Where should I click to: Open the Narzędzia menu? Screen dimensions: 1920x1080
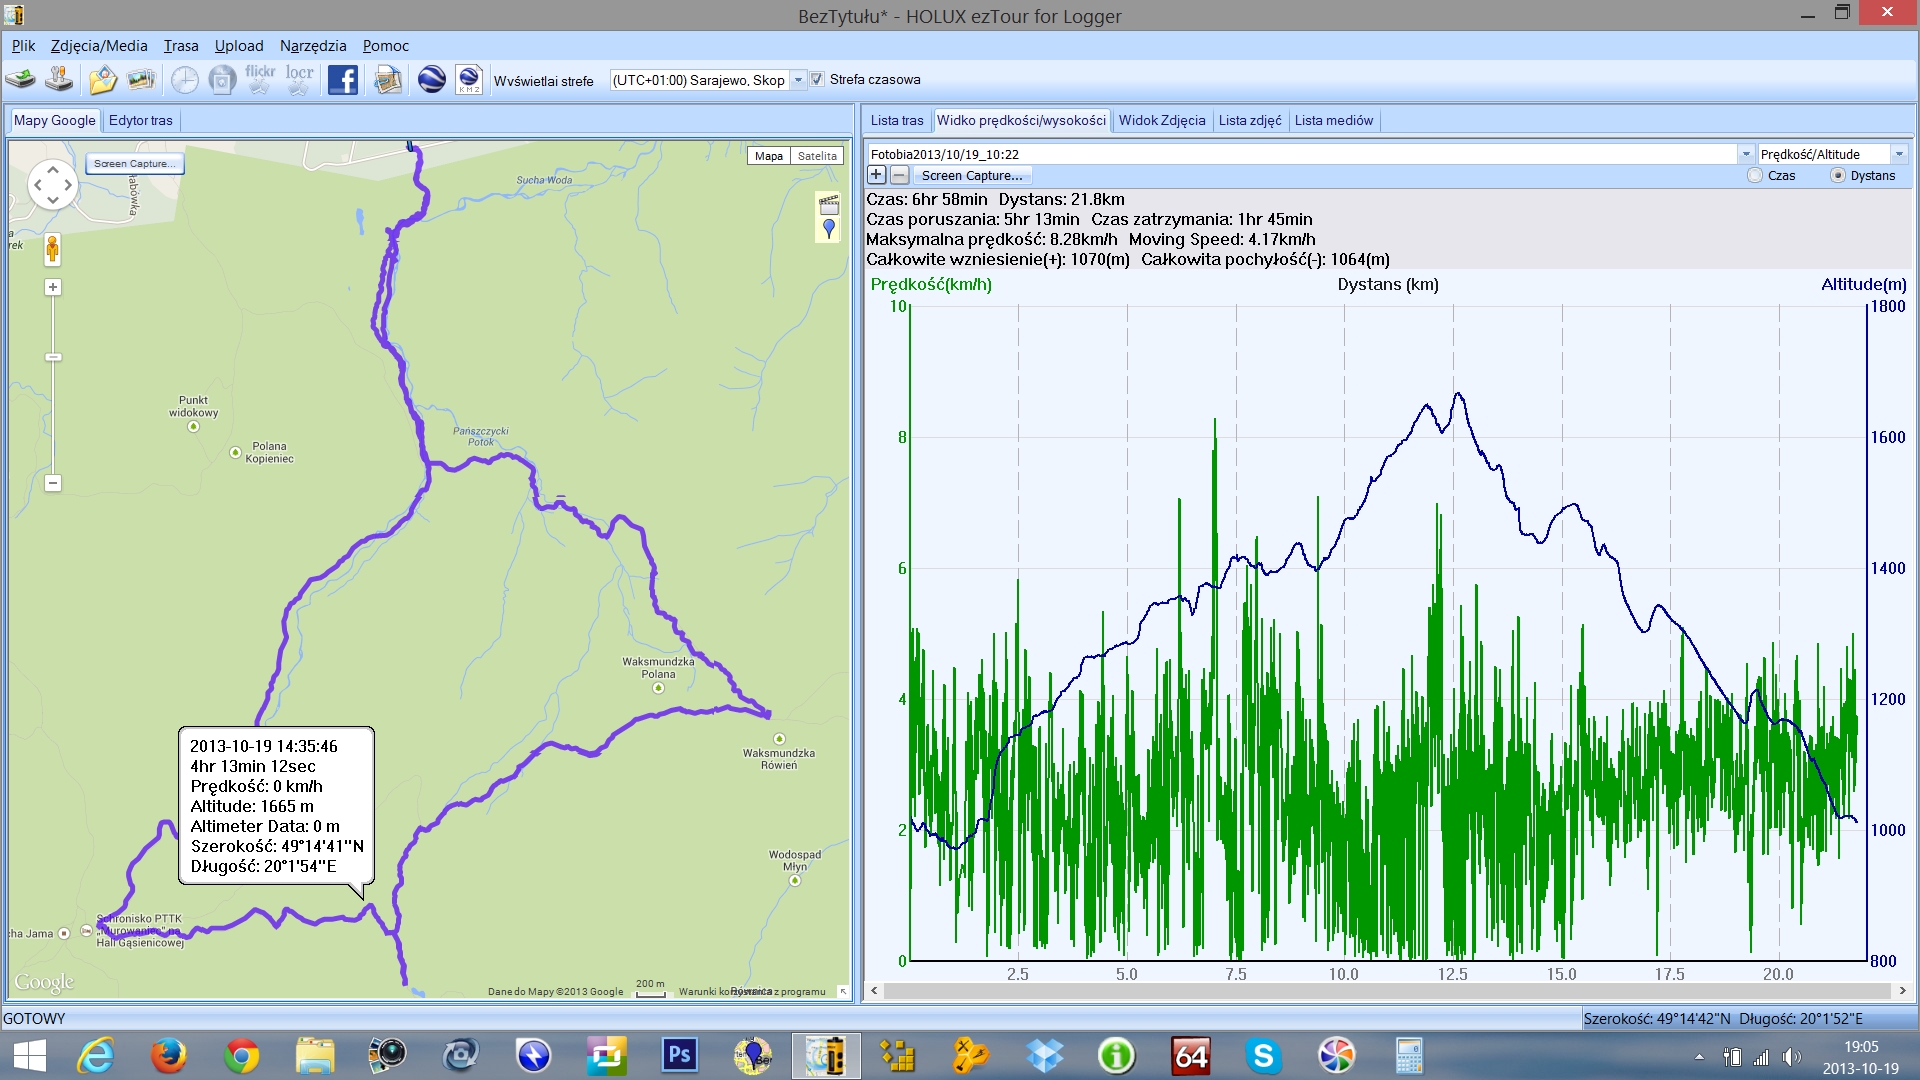coord(313,46)
